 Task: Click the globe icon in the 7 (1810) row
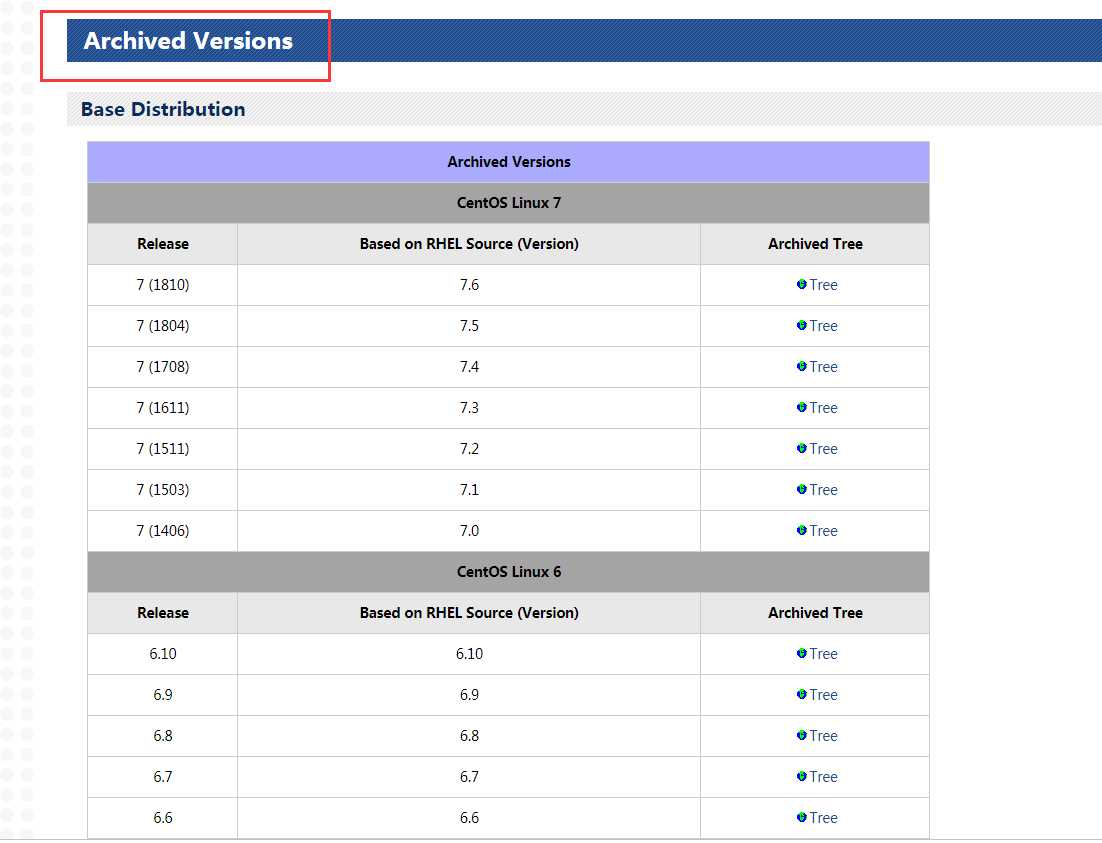[801, 284]
